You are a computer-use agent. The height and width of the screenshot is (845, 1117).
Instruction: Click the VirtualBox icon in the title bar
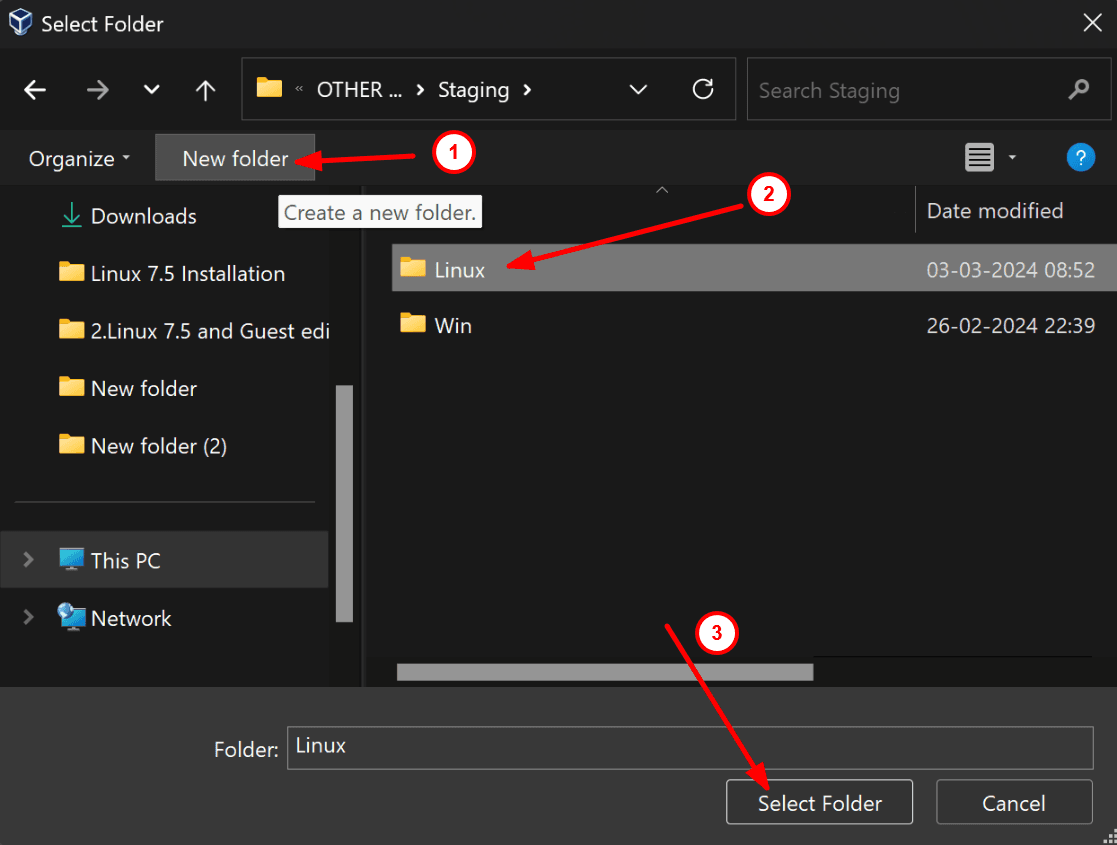point(20,22)
